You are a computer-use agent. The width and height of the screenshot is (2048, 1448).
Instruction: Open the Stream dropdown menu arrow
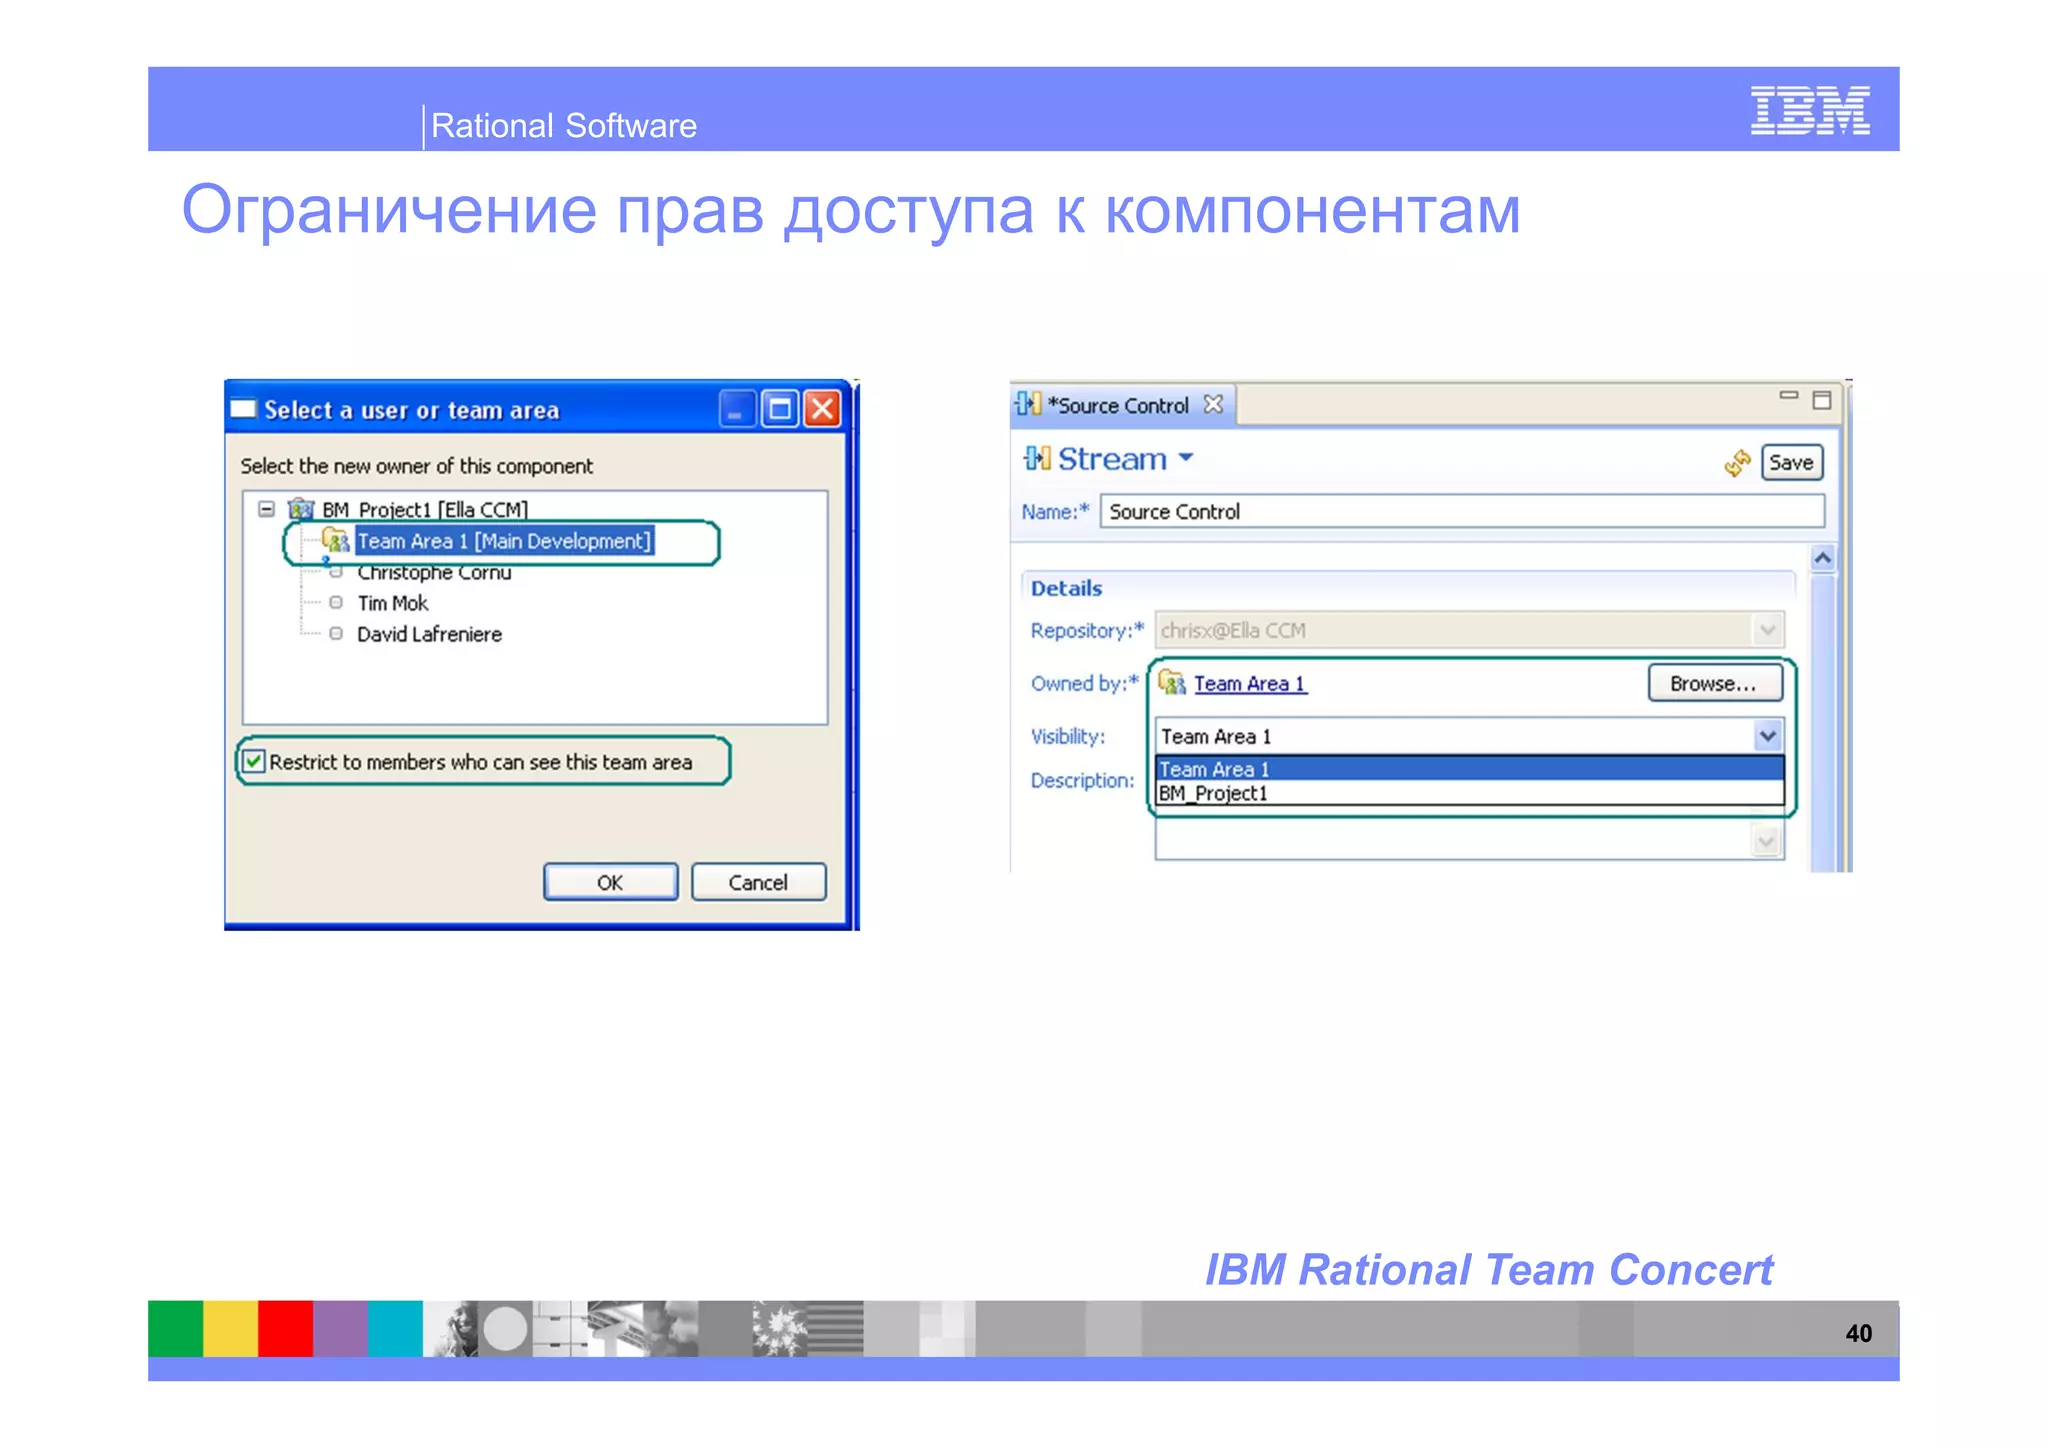pos(1186,458)
